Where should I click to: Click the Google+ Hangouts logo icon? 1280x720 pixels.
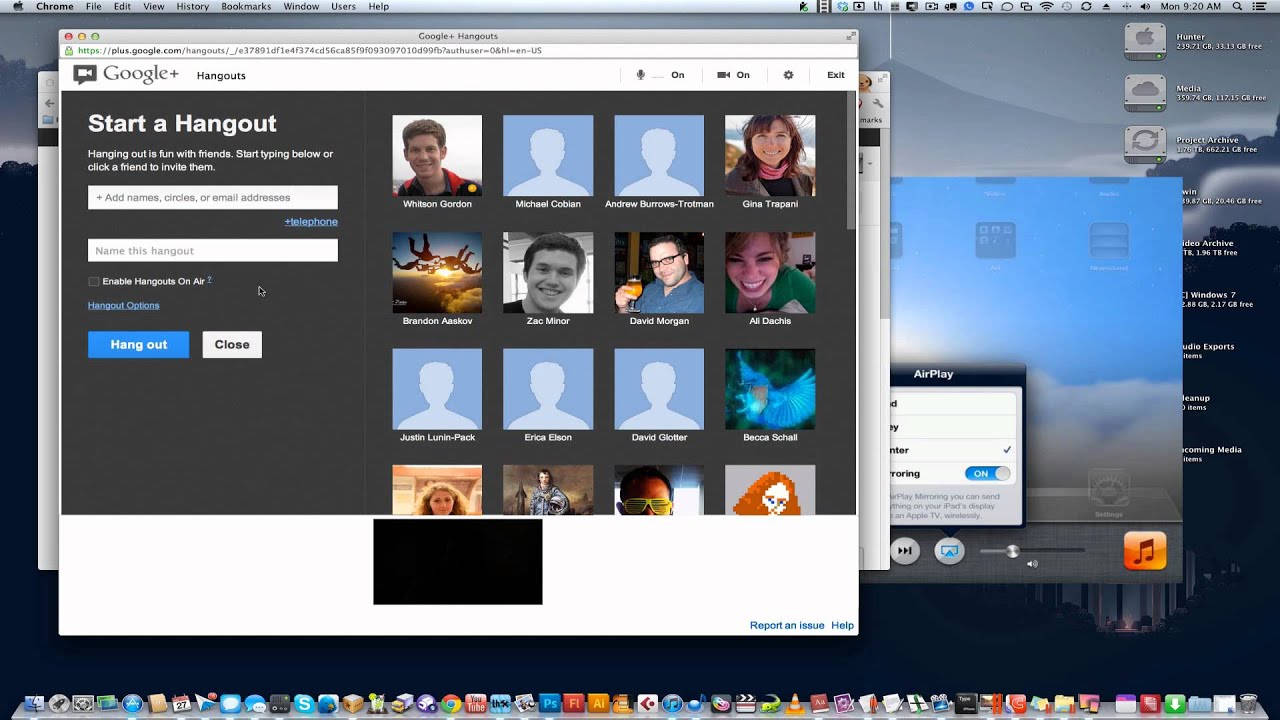(x=85, y=75)
